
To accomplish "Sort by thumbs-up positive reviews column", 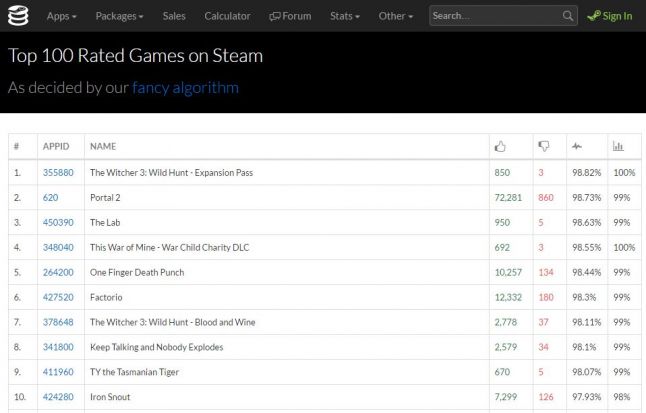I will point(500,146).
